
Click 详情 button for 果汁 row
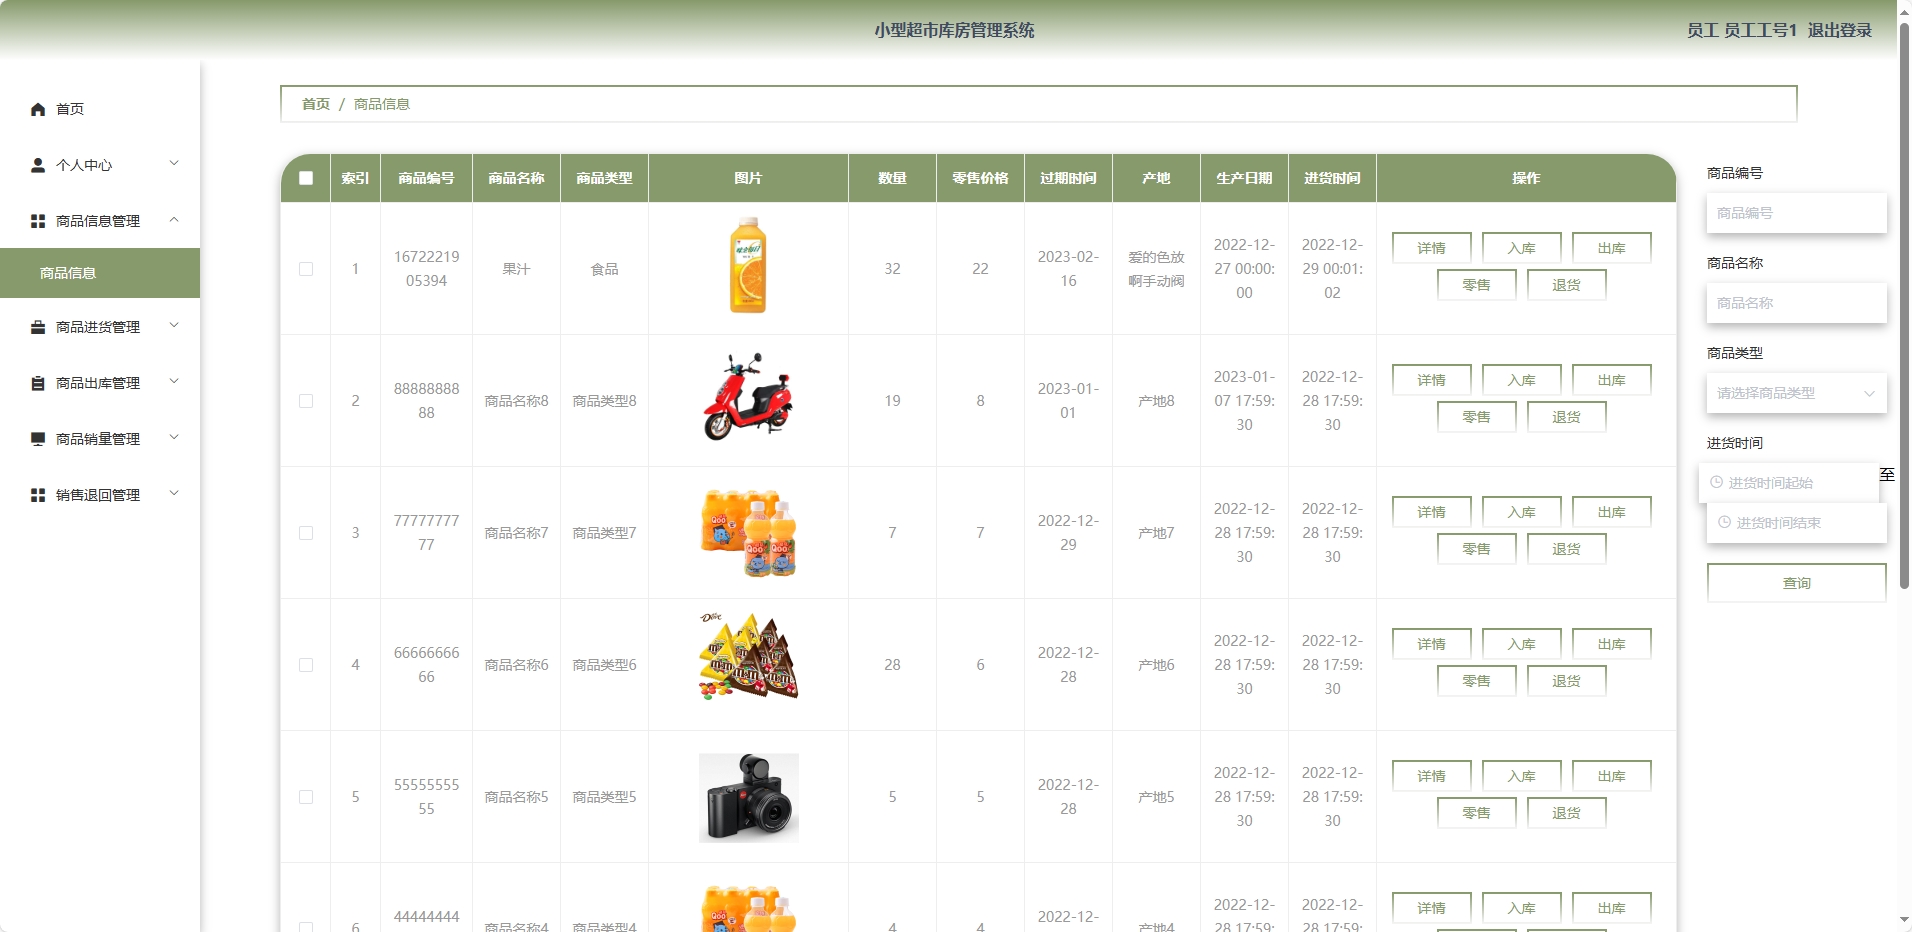pos(1431,248)
